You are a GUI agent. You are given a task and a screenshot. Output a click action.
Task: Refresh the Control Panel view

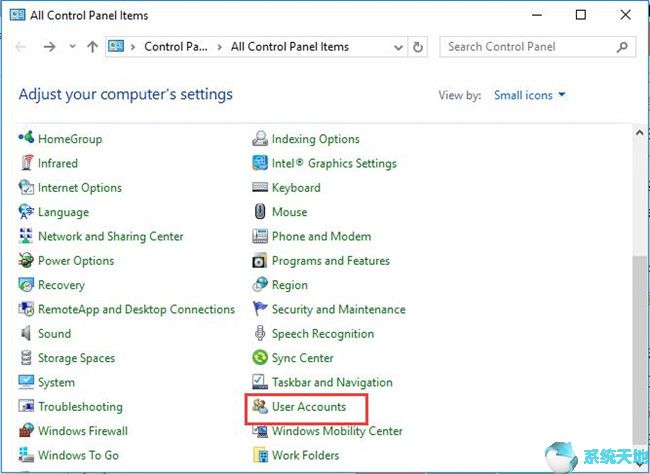(x=418, y=47)
